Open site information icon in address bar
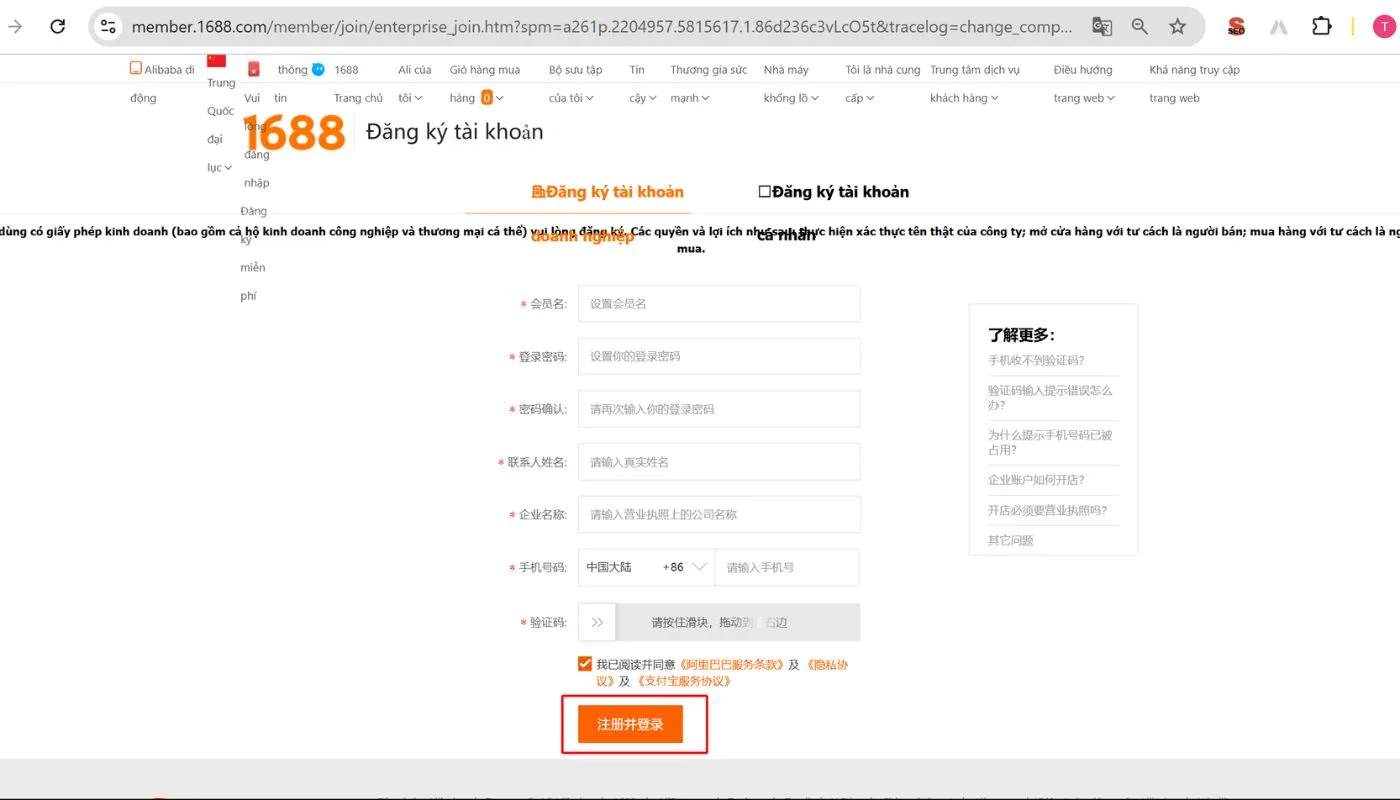The width and height of the screenshot is (1400, 800). click(108, 27)
